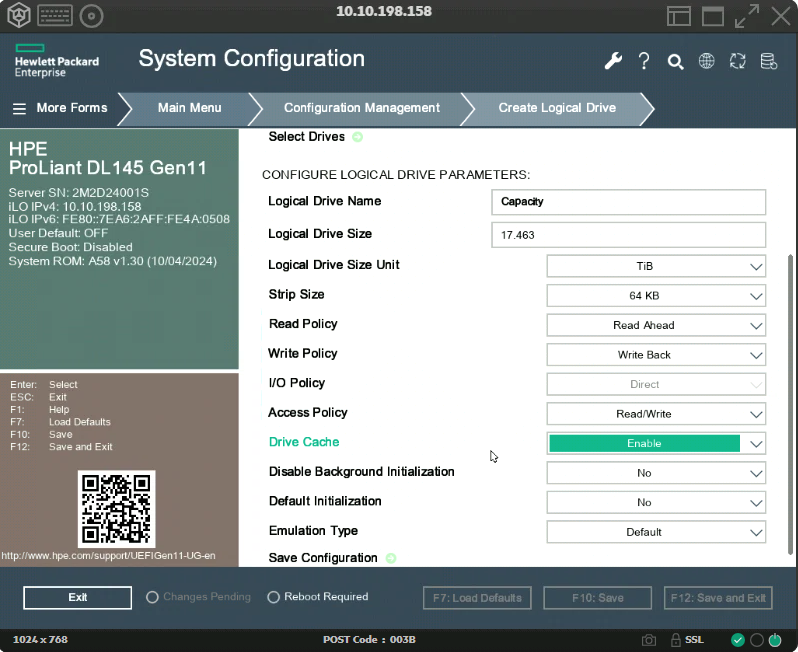Click the screenshot camera icon in status bar
The image size is (798, 652).
[x=649, y=640]
